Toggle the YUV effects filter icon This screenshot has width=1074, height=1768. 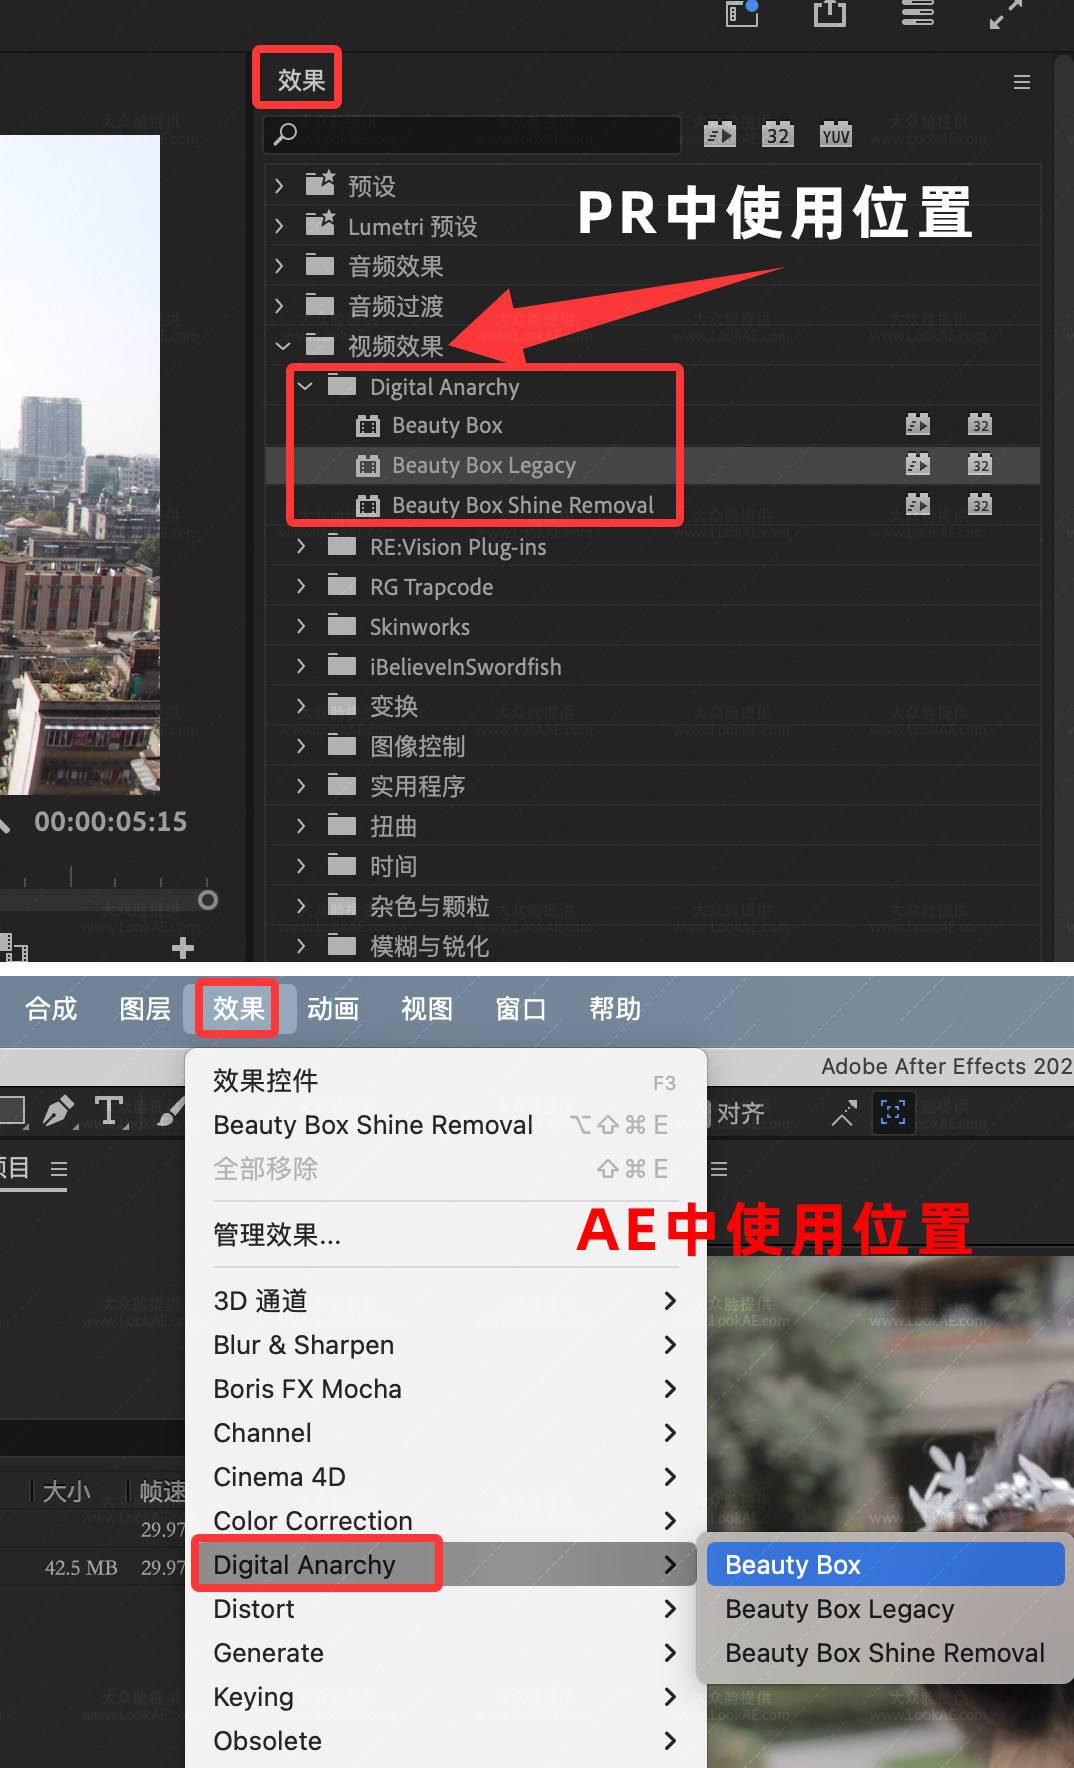click(836, 135)
